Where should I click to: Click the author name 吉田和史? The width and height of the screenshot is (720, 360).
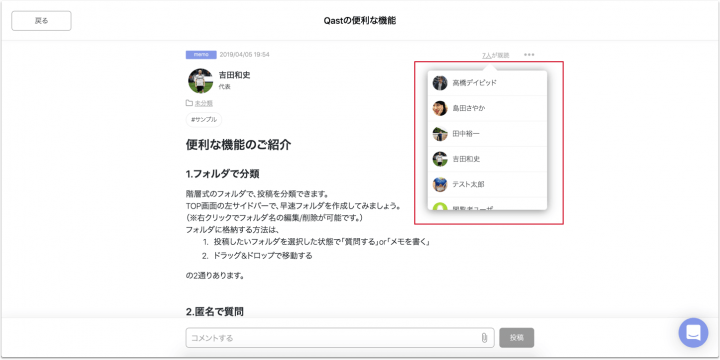(234, 75)
